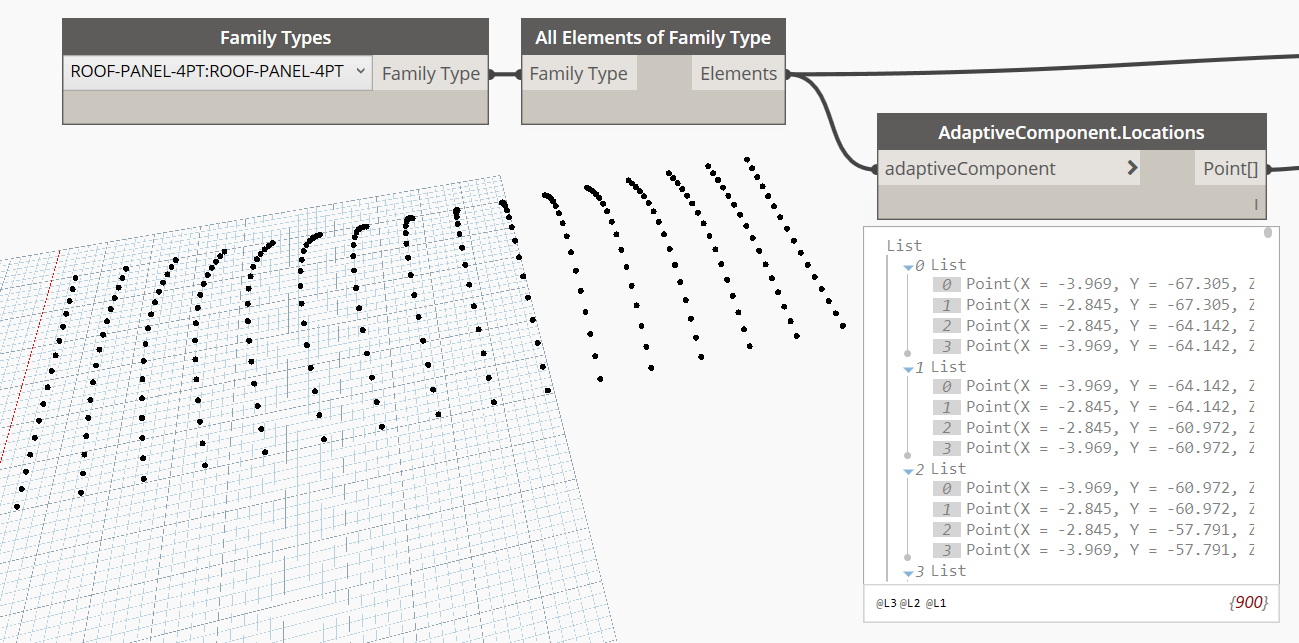
Task: Open the adaptiveComponent port chevron menu
Action: pos(1131,168)
